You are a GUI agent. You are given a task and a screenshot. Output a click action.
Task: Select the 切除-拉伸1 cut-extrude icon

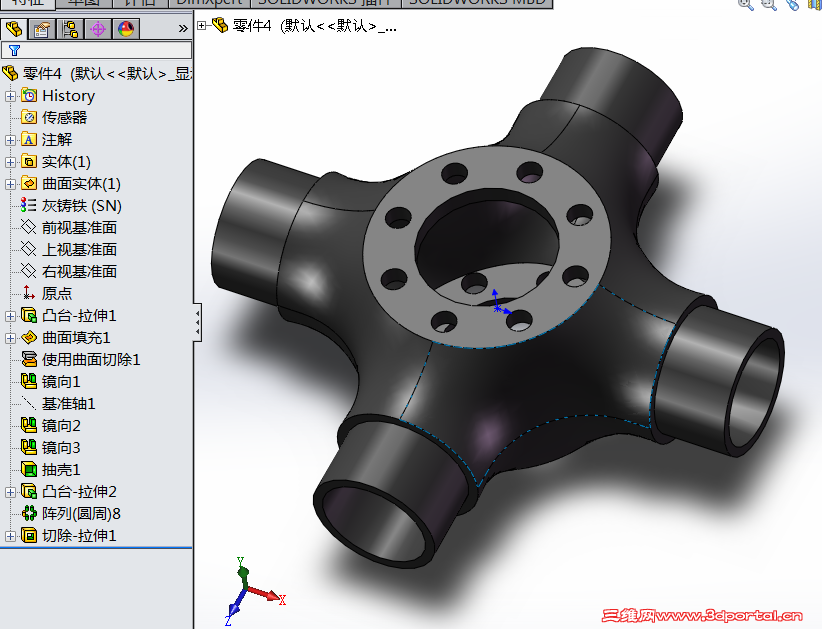(29, 536)
